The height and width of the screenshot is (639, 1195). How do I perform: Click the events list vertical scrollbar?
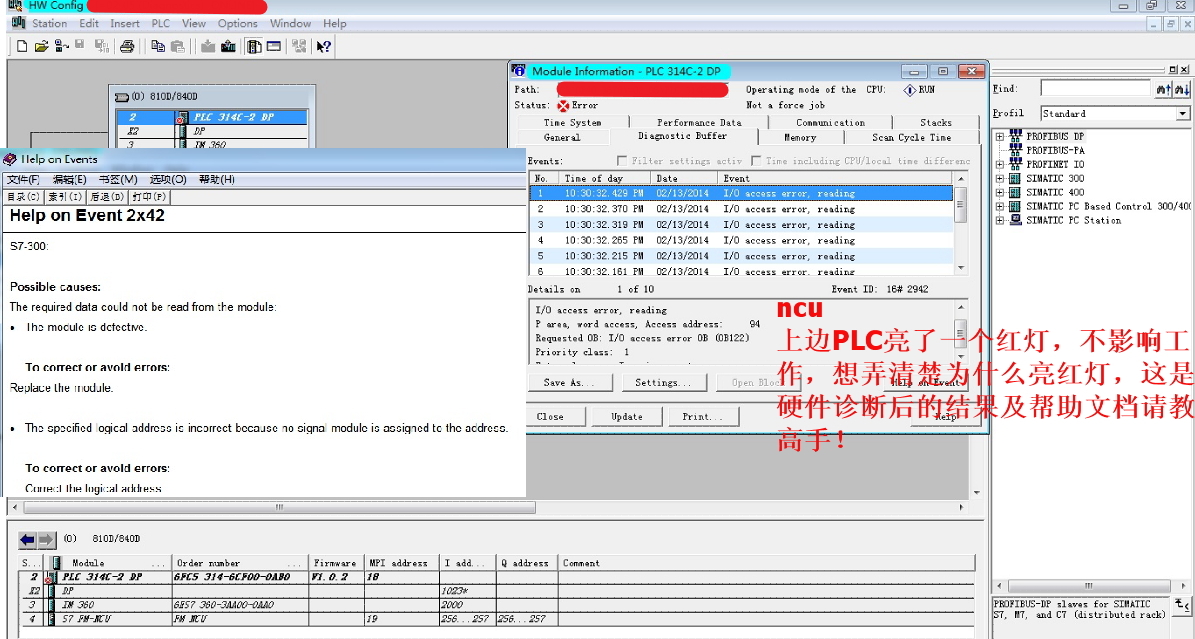click(961, 223)
